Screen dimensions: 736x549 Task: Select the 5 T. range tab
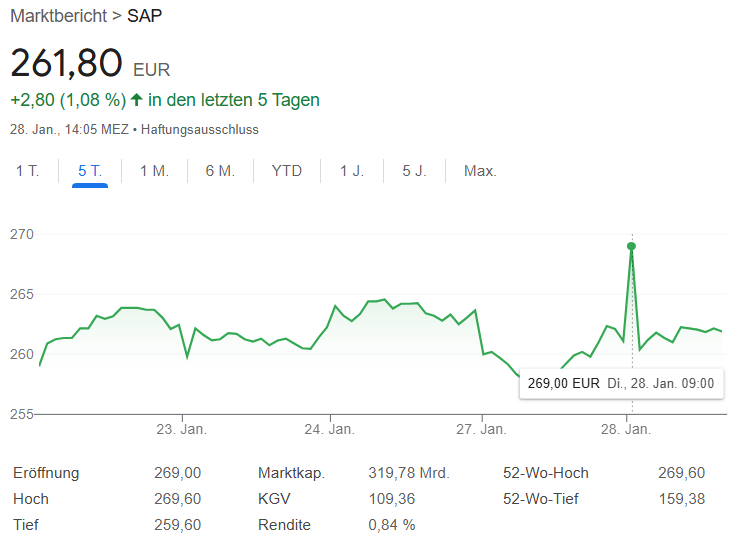tap(90, 171)
